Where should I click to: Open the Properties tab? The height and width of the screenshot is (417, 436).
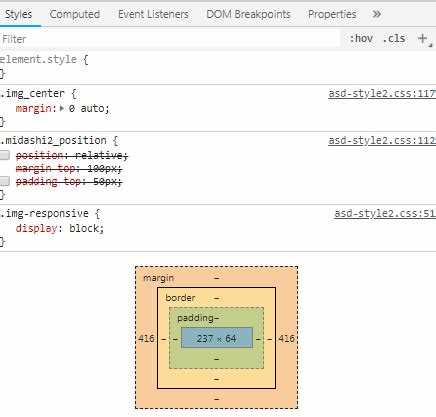332,14
